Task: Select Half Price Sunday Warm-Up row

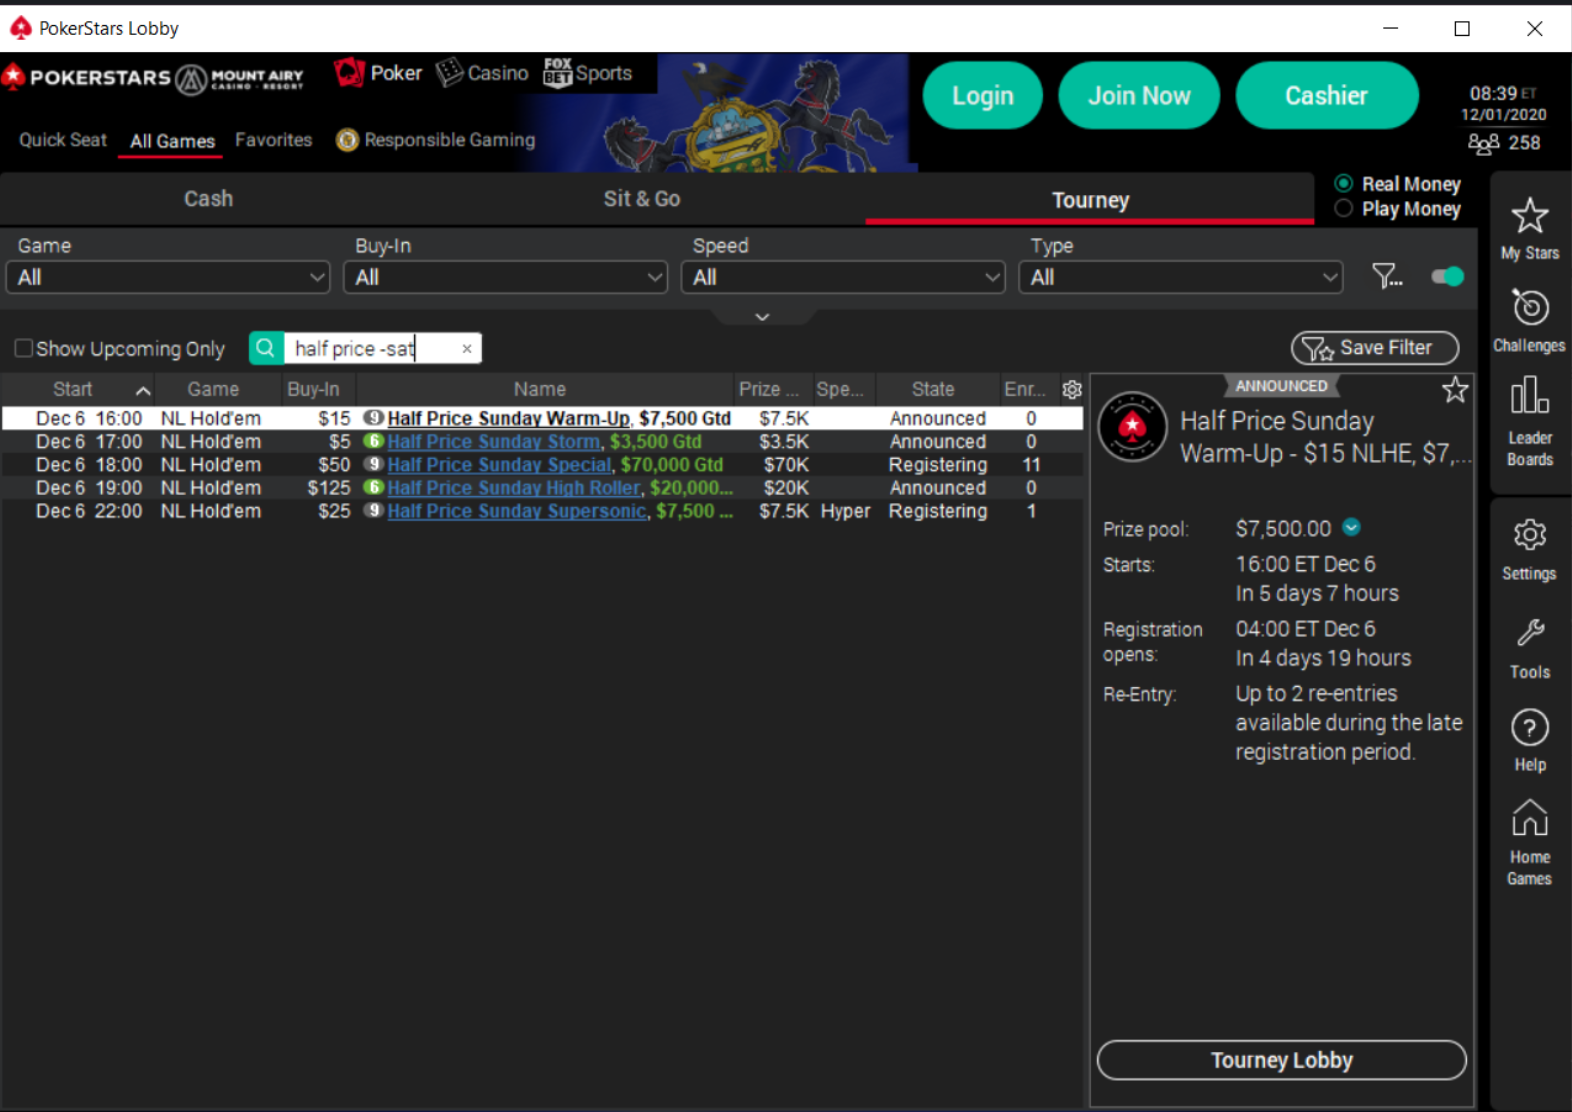Action: tap(542, 418)
